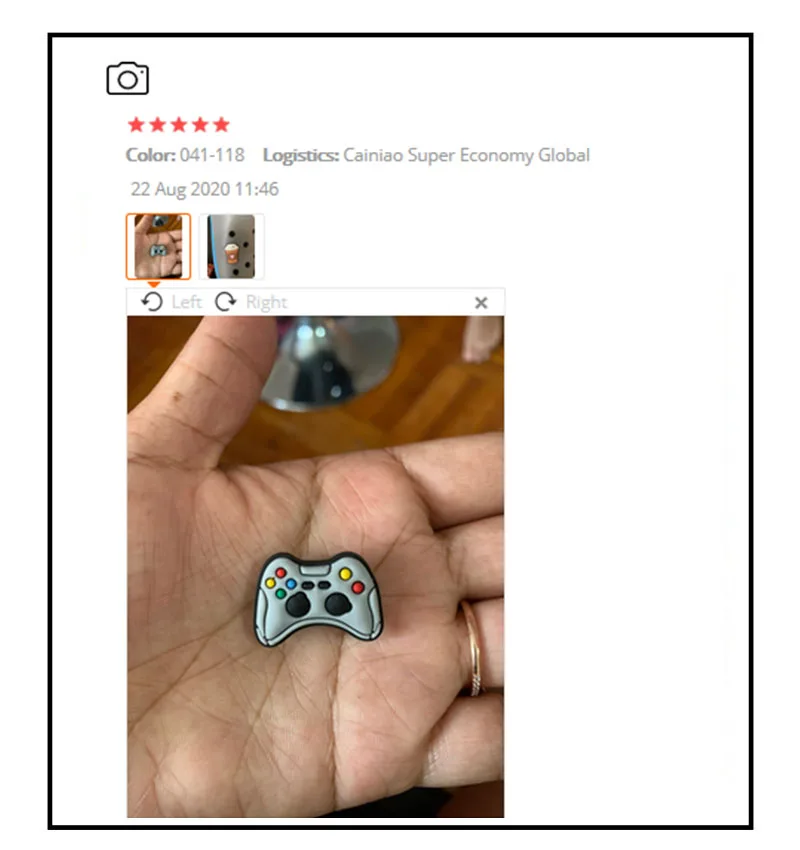Click the first red rating star

click(136, 125)
